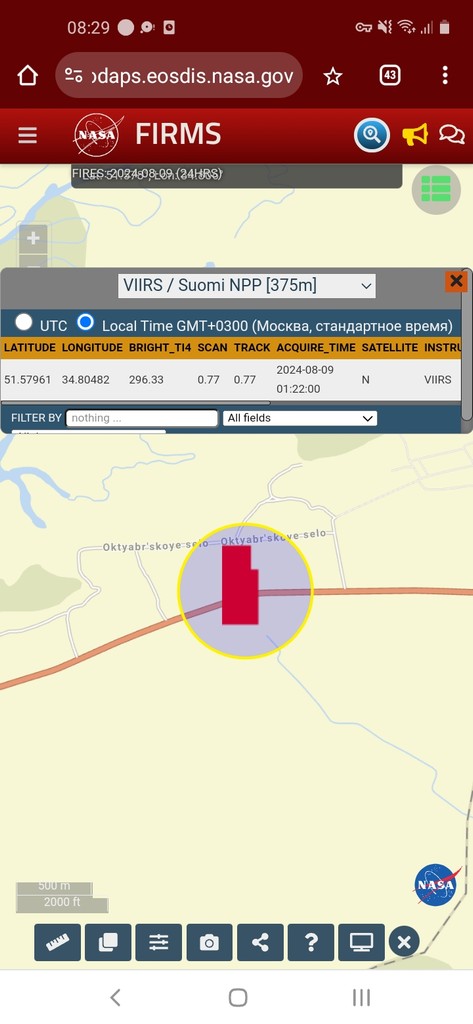Sort by the LATITUDE column header
Screen dimensions: 473x1024
[x=30, y=347]
